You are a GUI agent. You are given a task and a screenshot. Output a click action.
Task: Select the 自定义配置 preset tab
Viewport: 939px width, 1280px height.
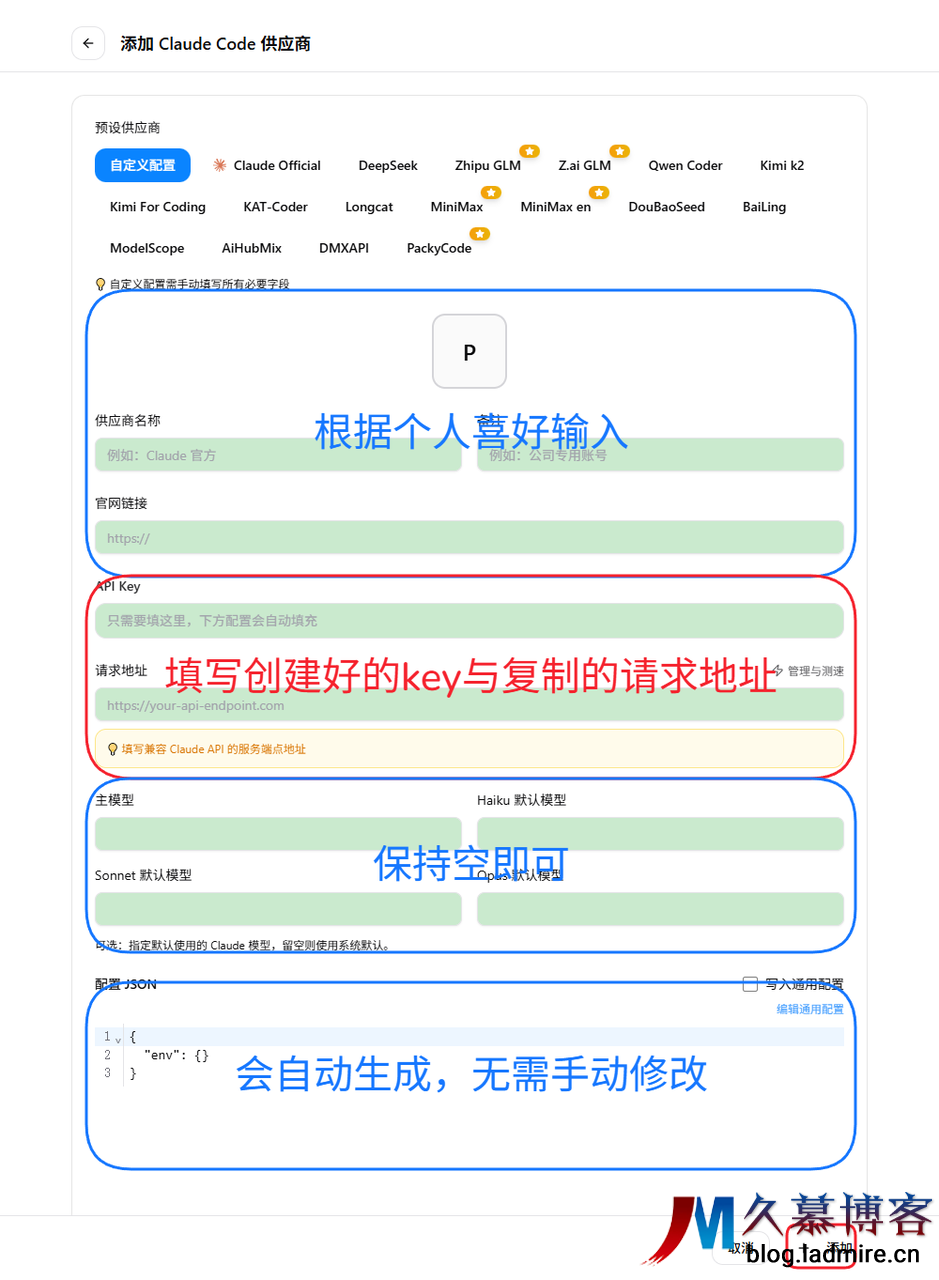pos(142,166)
